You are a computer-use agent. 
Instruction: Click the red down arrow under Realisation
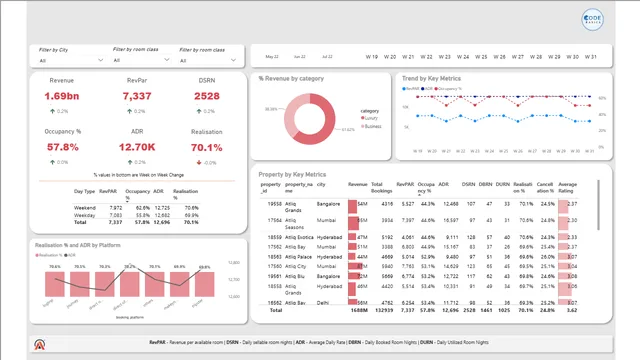[x=199, y=162]
